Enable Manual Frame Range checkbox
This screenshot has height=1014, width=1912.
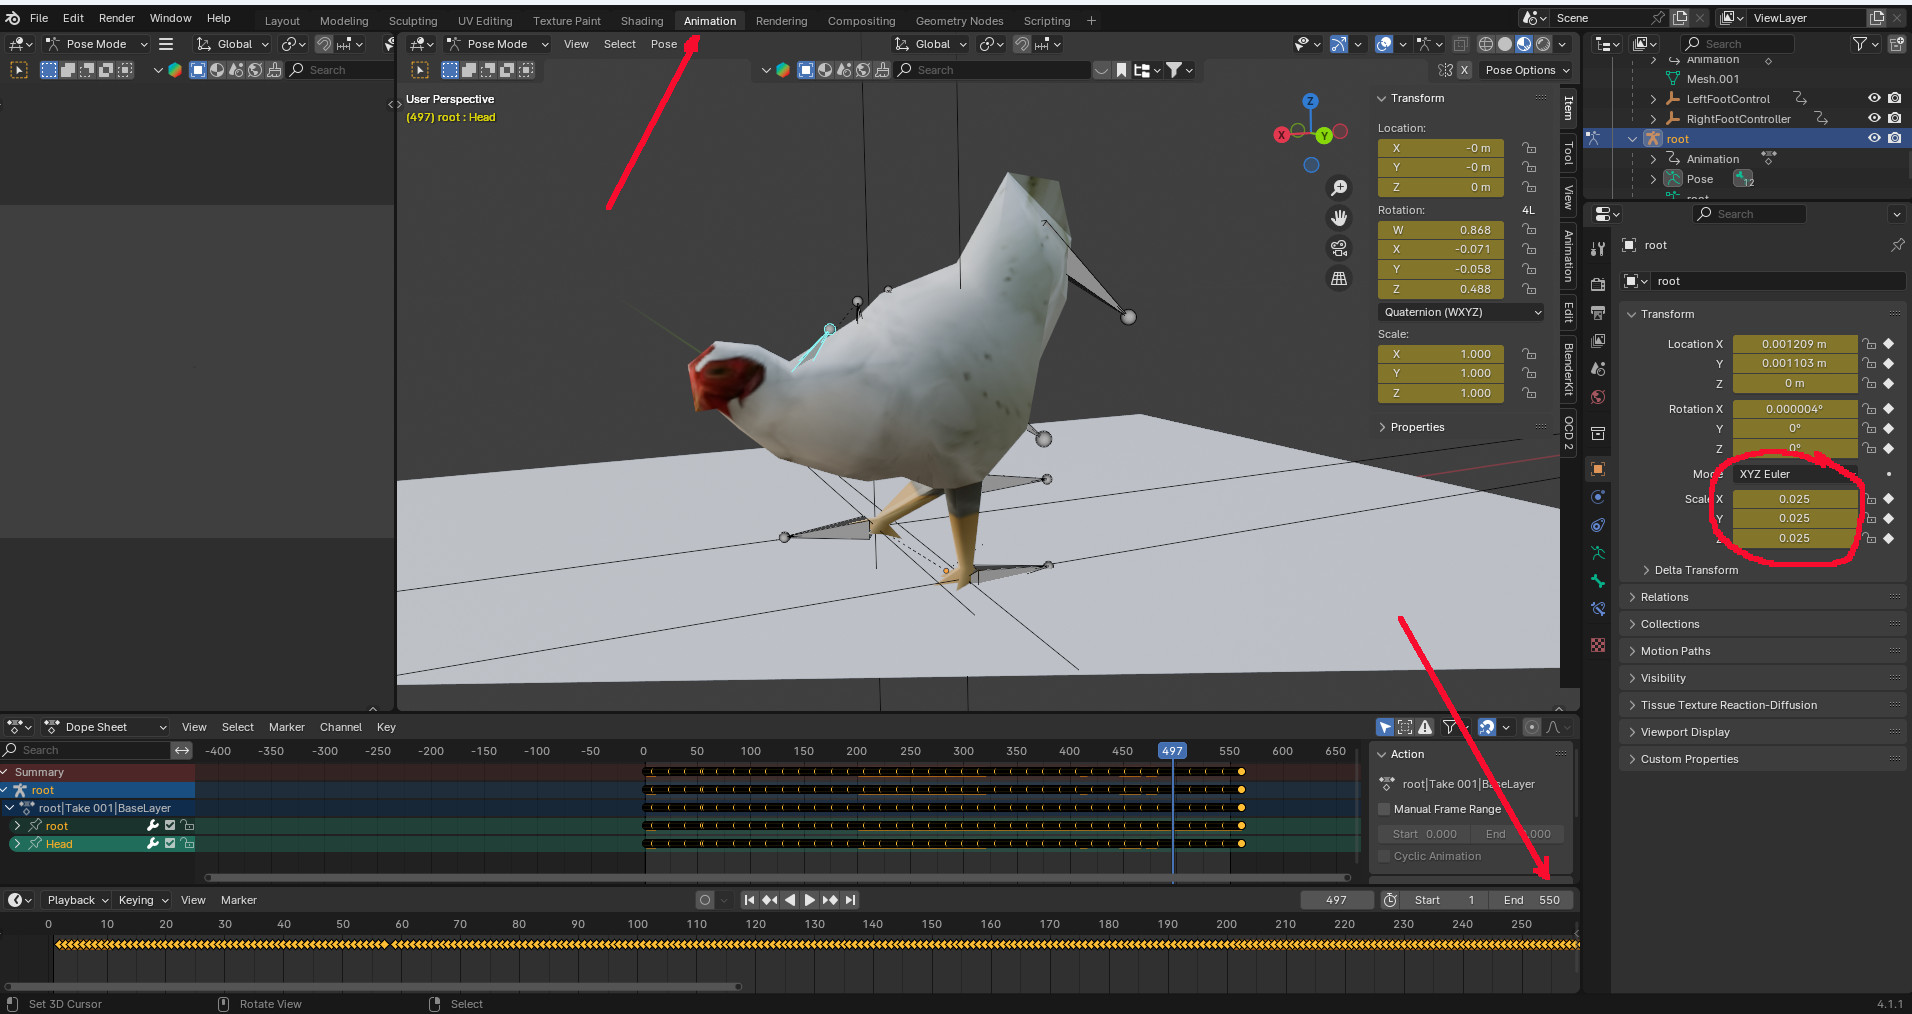tap(1385, 809)
